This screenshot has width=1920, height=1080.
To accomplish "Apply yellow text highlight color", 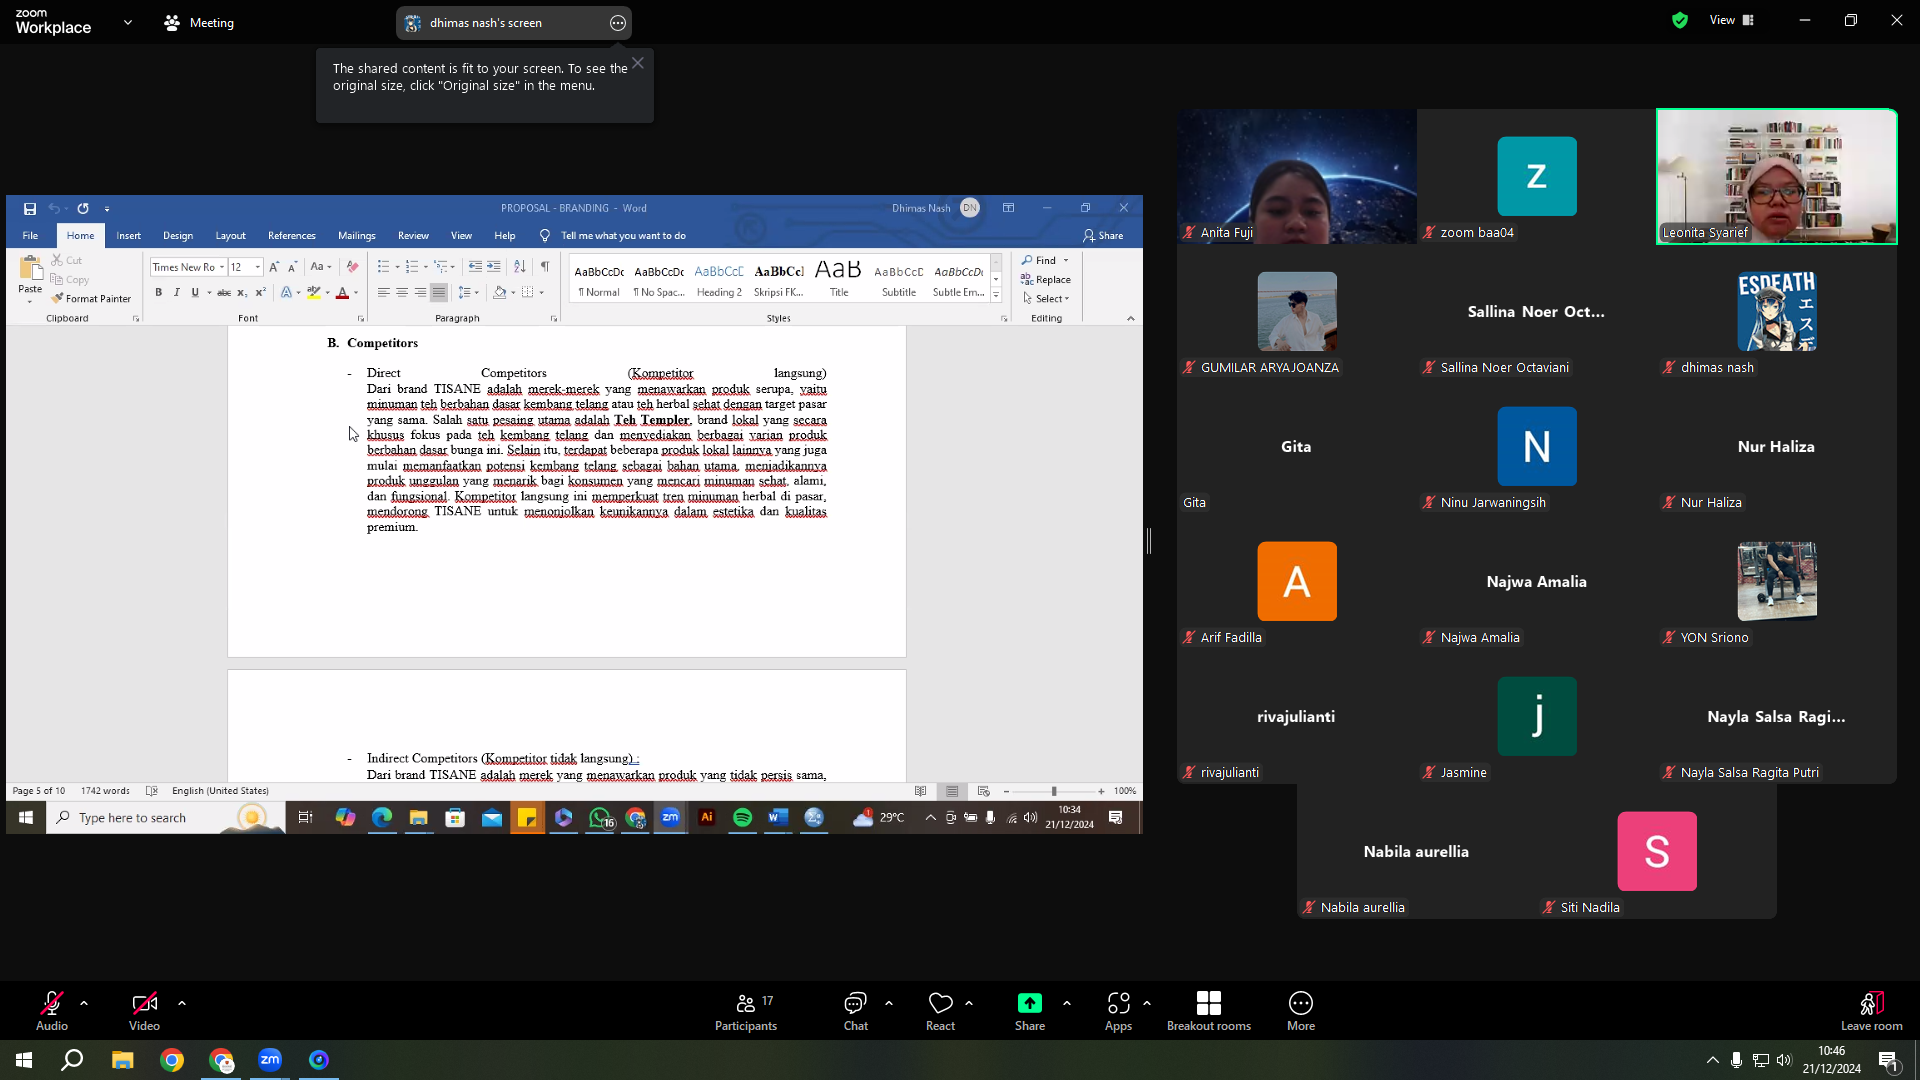I will 314,292.
